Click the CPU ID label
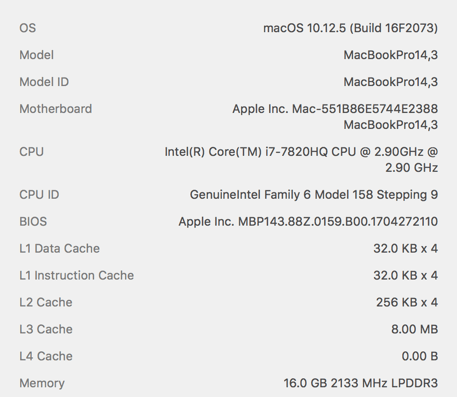This screenshot has height=397, width=457. (x=39, y=195)
